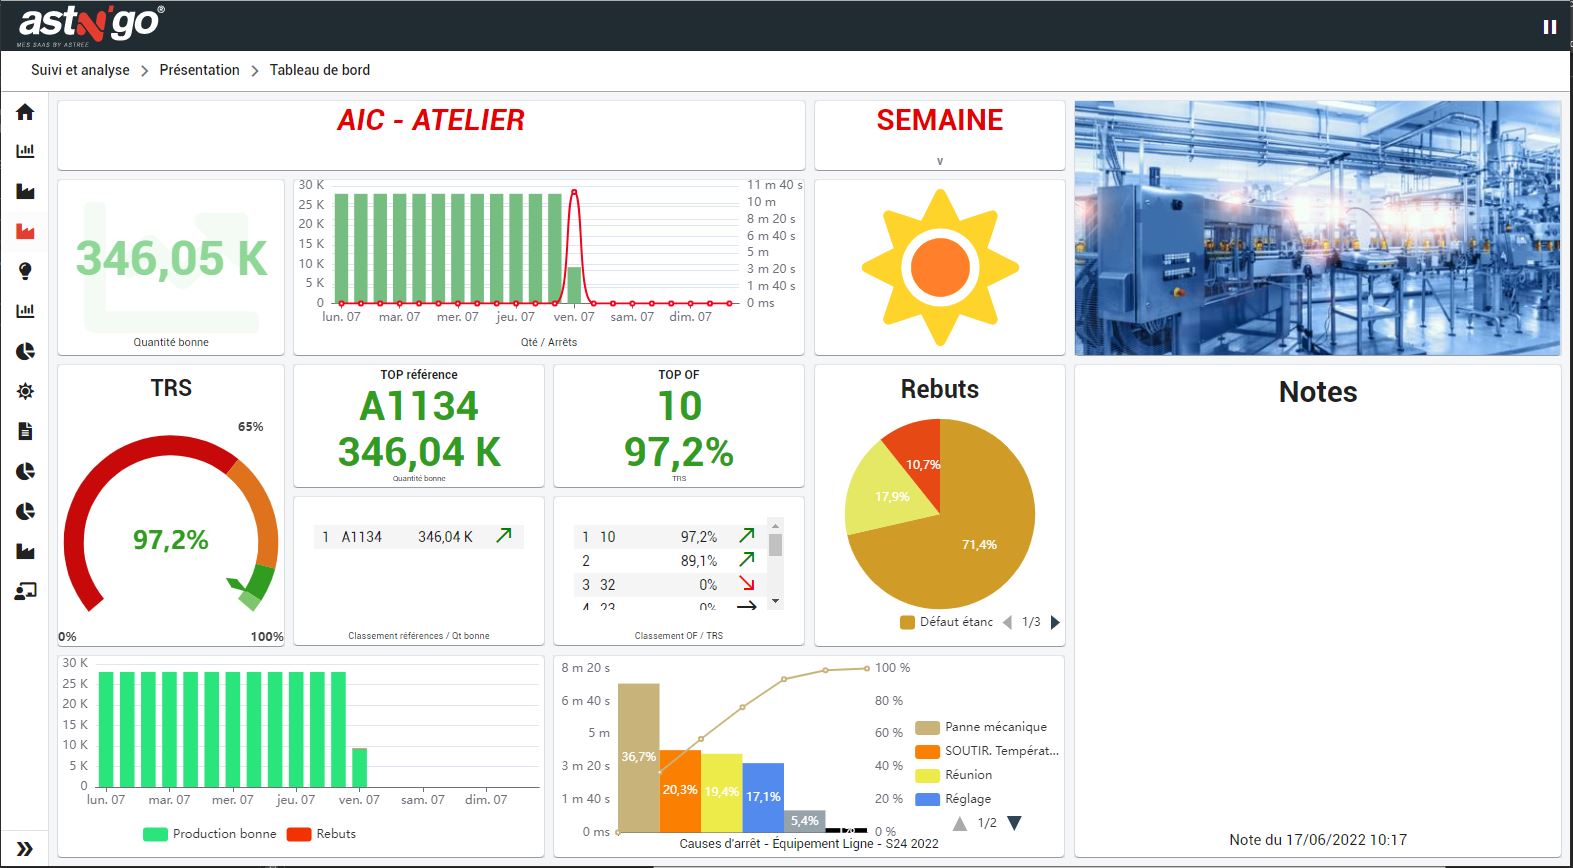Open the document icon in sidebar
The width and height of the screenshot is (1573, 868).
[25, 431]
